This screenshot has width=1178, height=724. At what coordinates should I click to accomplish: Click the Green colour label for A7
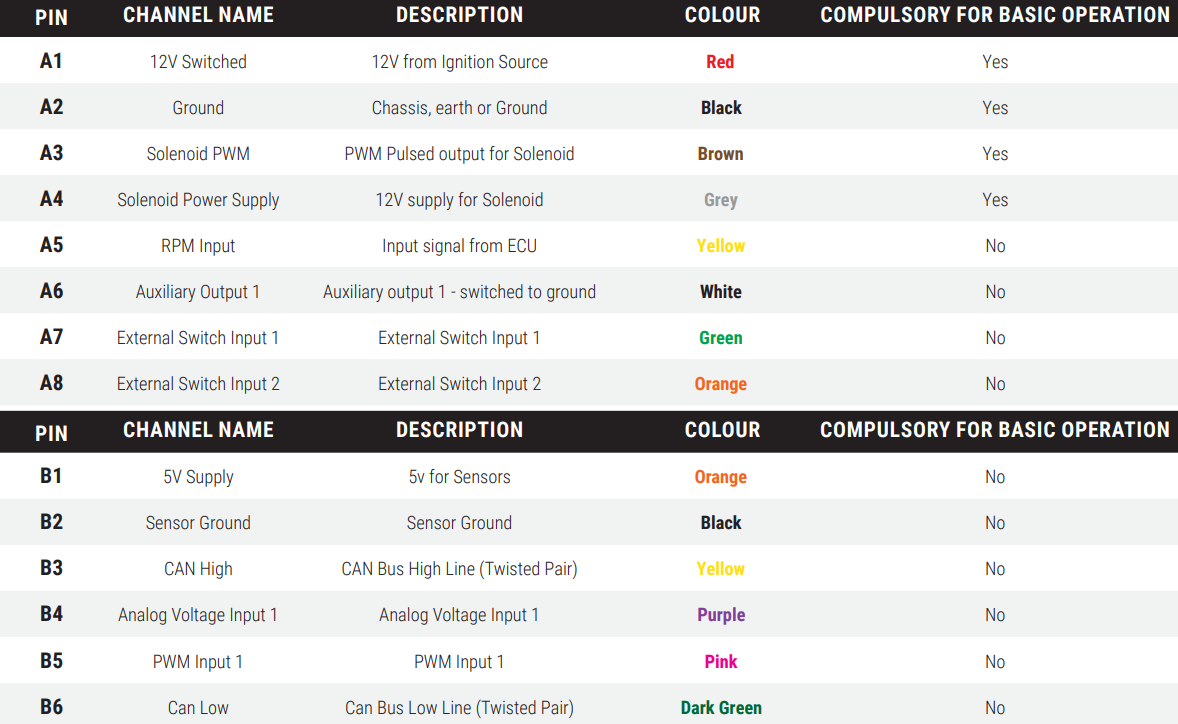tap(720, 338)
